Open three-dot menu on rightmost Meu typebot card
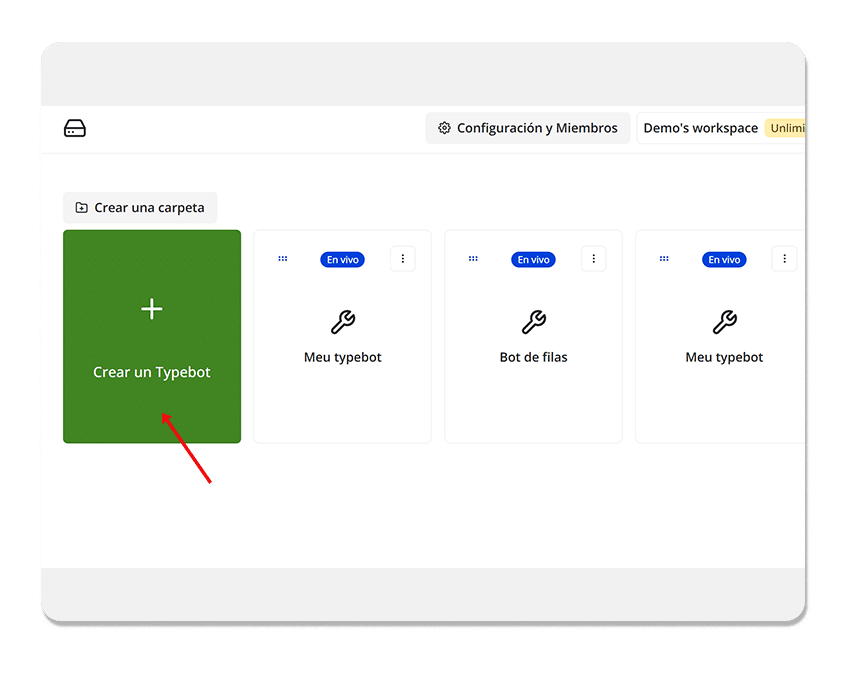The width and height of the screenshot is (859, 694). (785, 259)
